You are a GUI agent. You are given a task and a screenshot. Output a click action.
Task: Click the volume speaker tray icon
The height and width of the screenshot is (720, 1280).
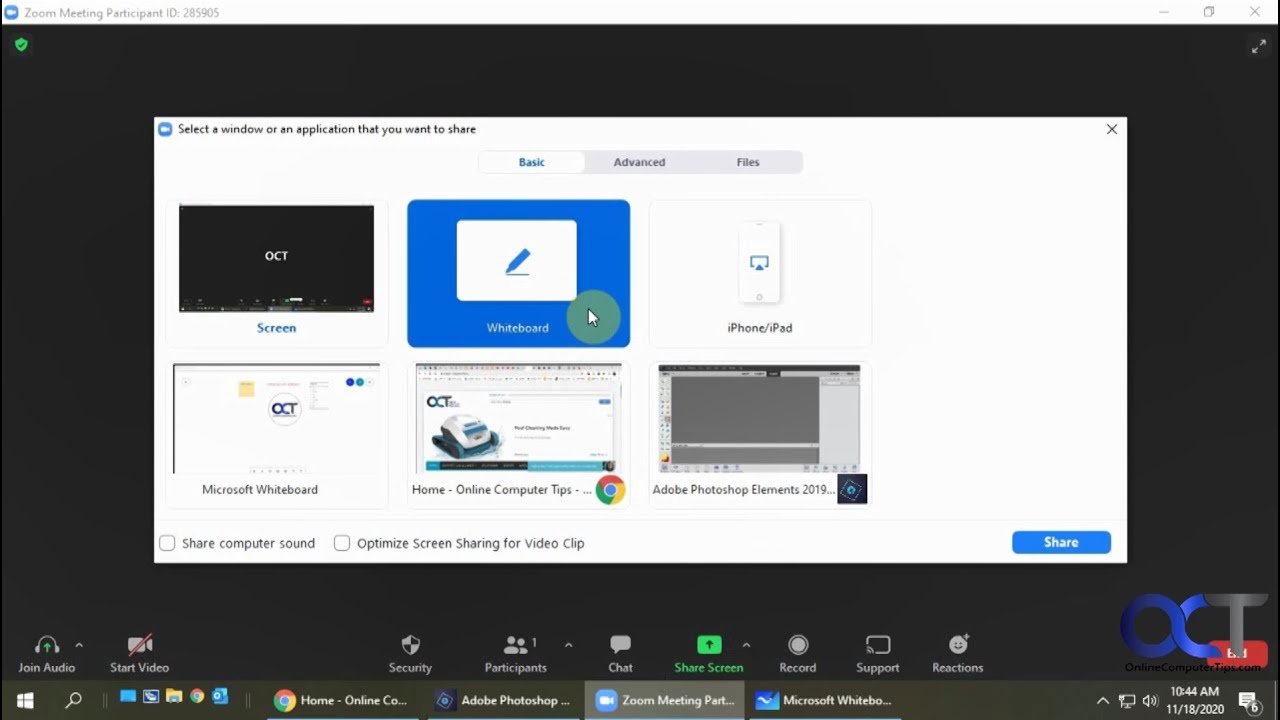click(x=1150, y=701)
